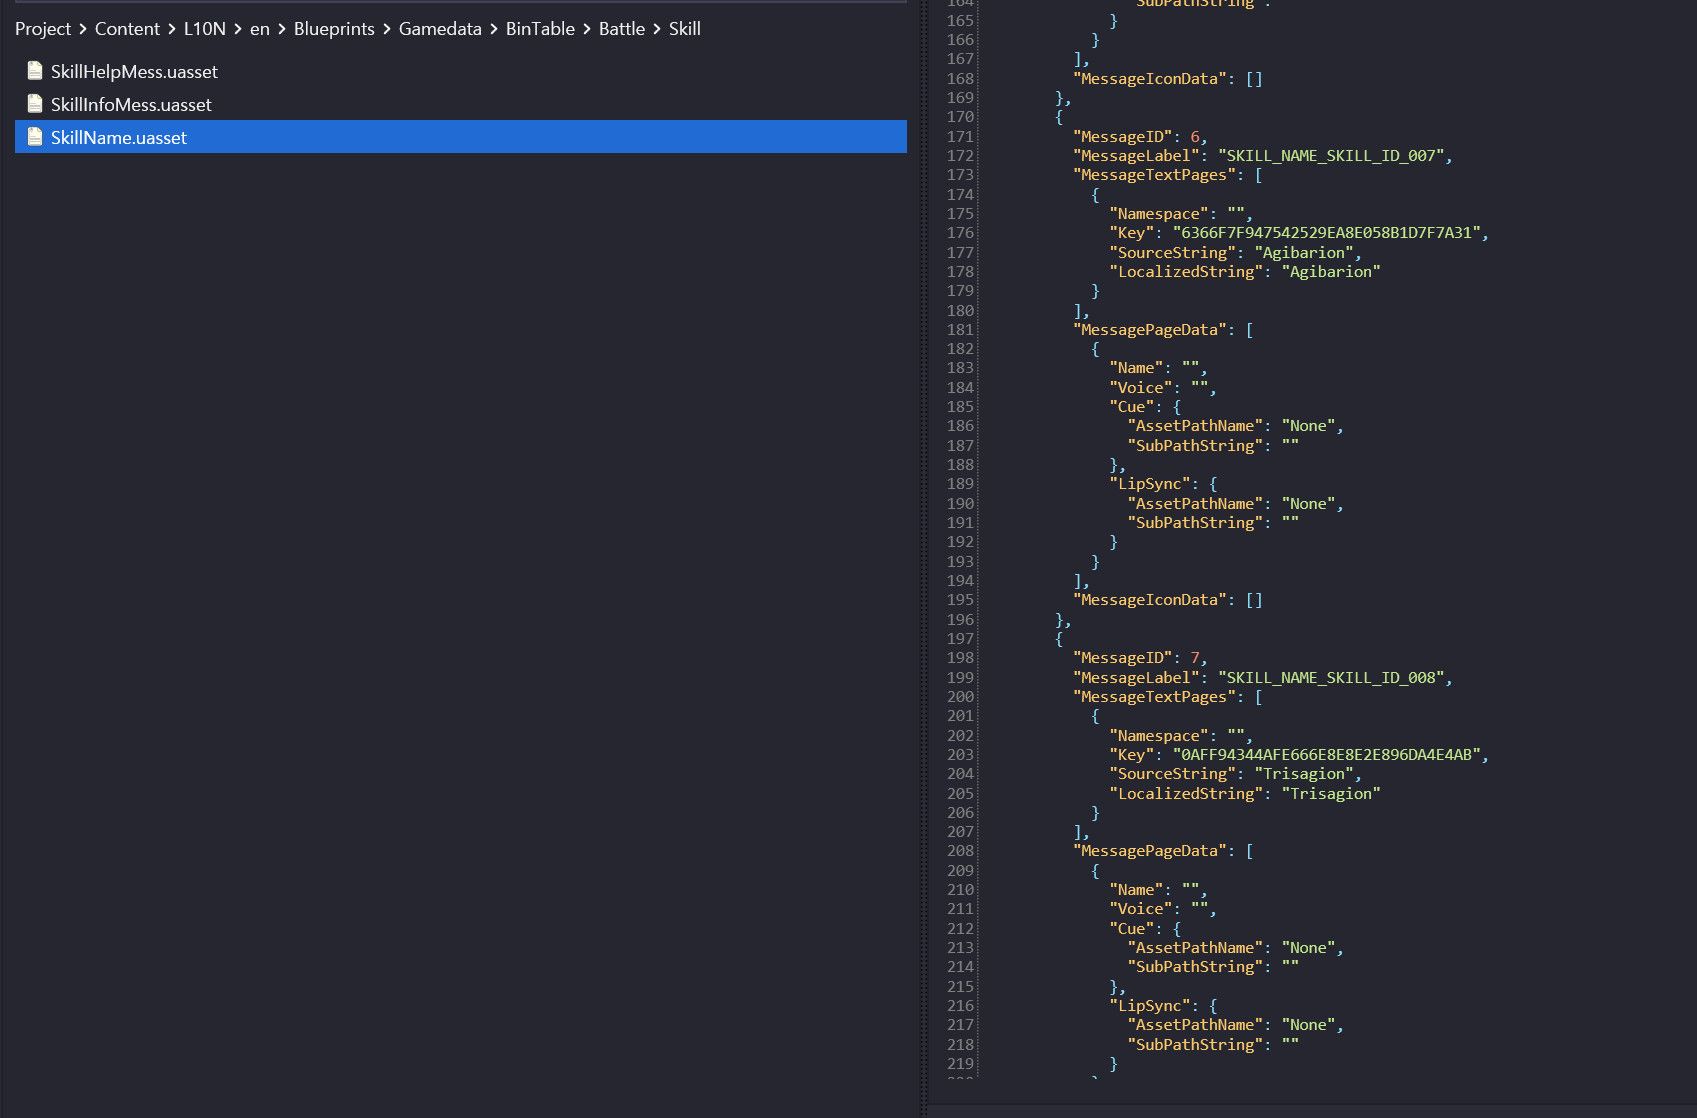Click MessageID value 7
The height and width of the screenshot is (1118, 1697).
(x=1195, y=658)
